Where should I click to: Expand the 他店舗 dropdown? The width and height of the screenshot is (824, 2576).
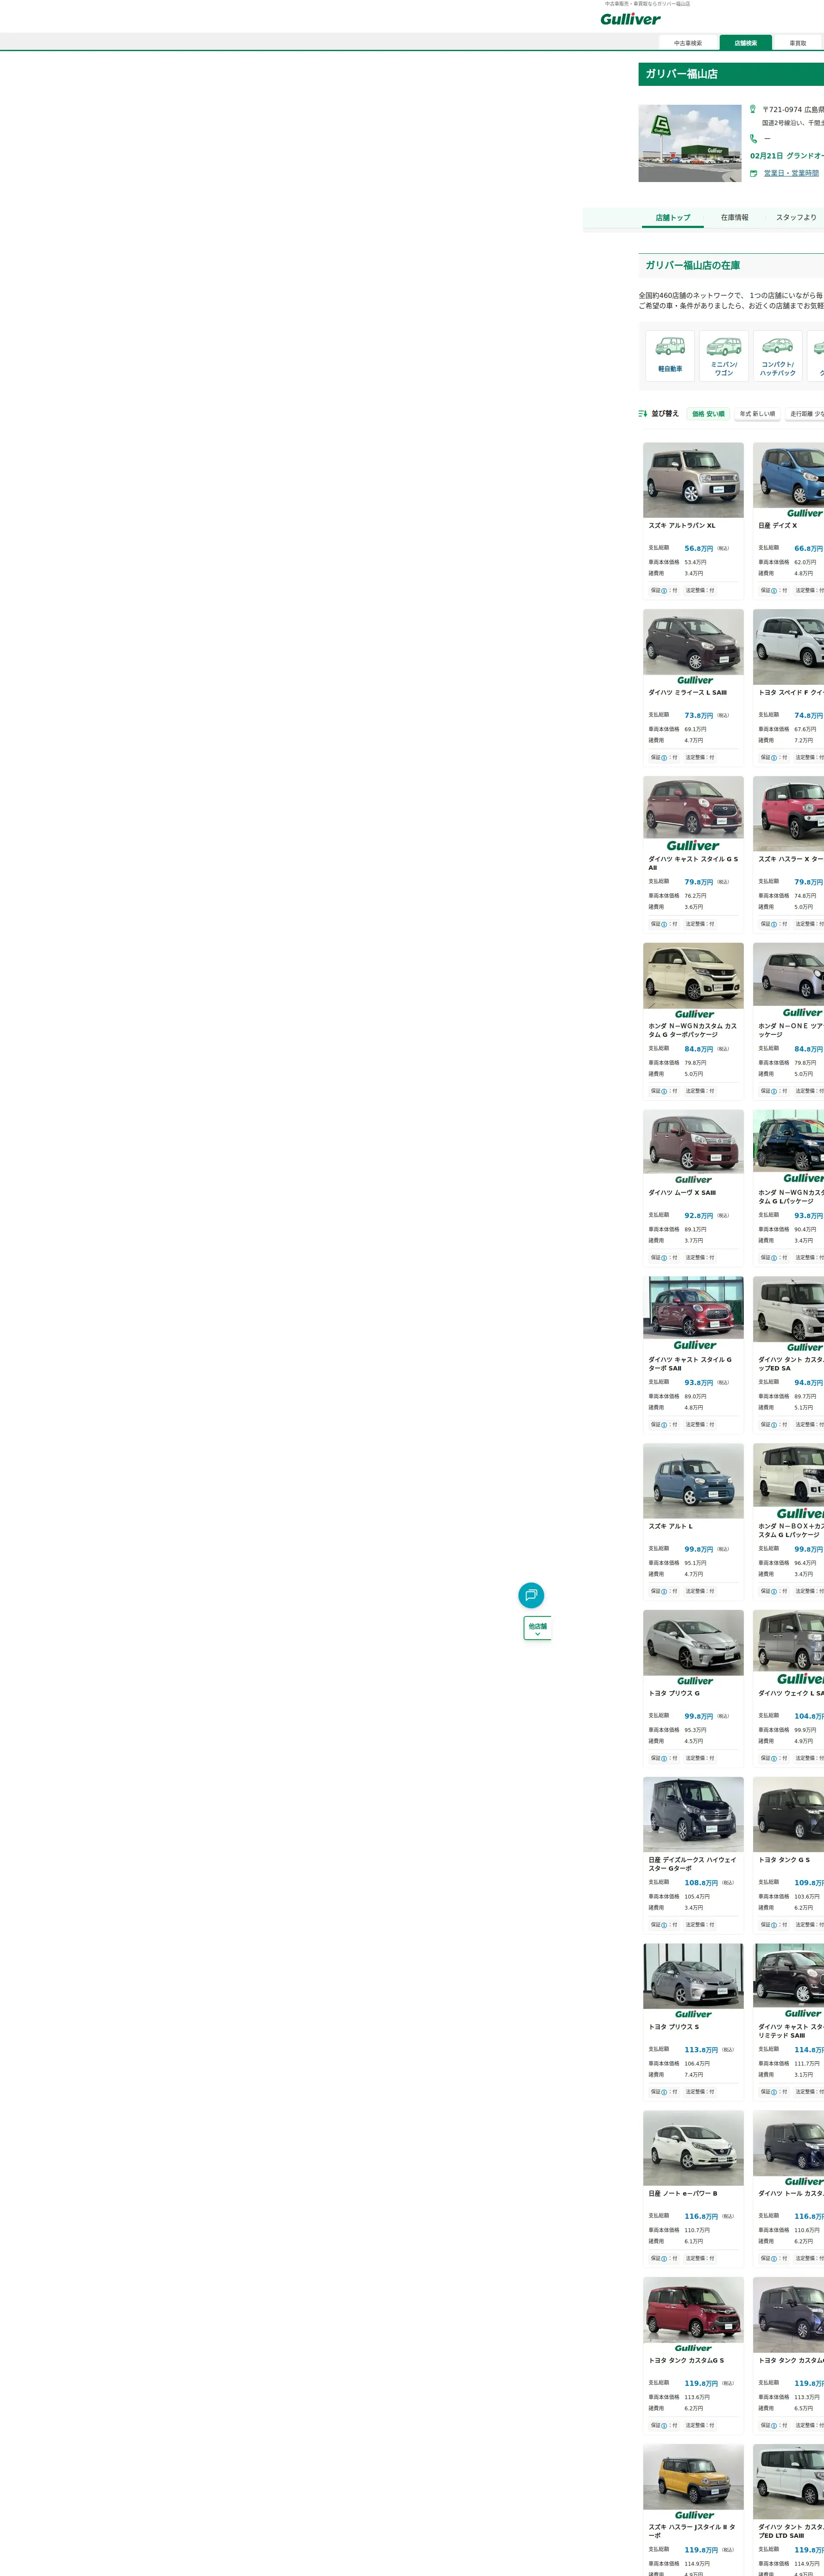point(537,1629)
